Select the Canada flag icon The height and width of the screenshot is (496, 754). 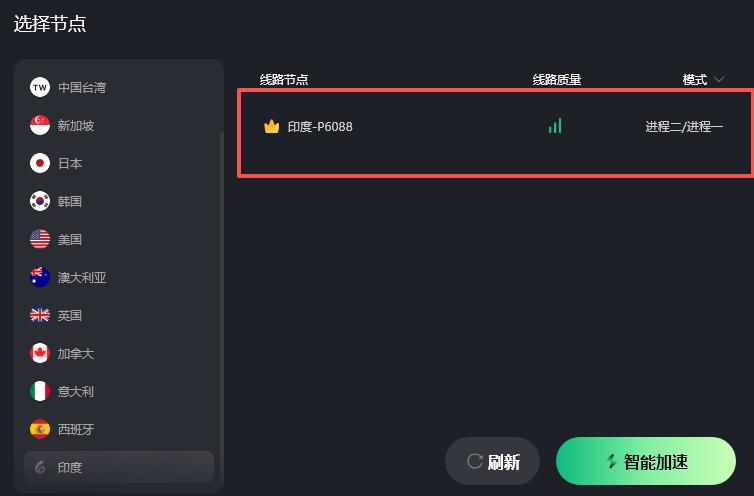click(x=40, y=353)
